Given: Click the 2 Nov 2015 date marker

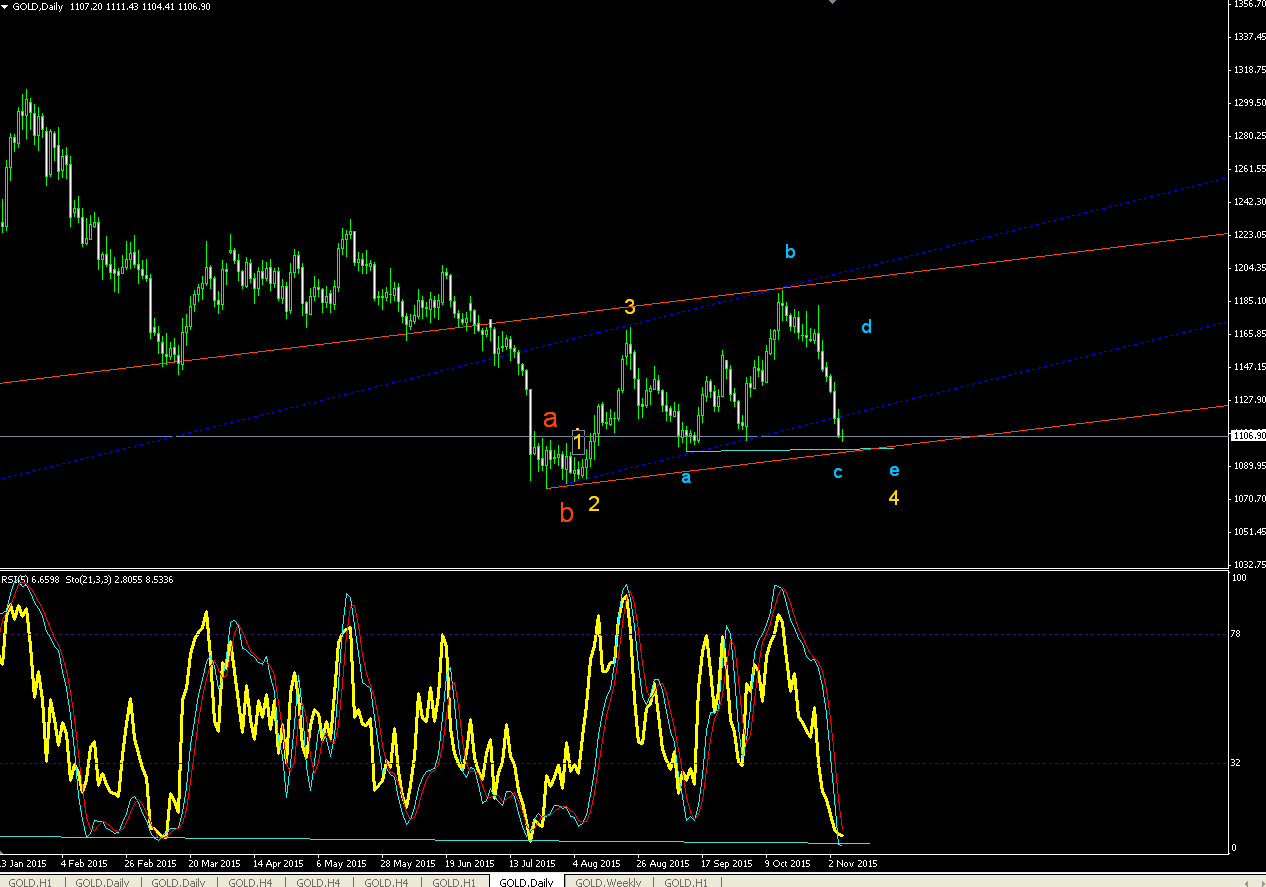Looking at the screenshot, I should coord(852,862).
